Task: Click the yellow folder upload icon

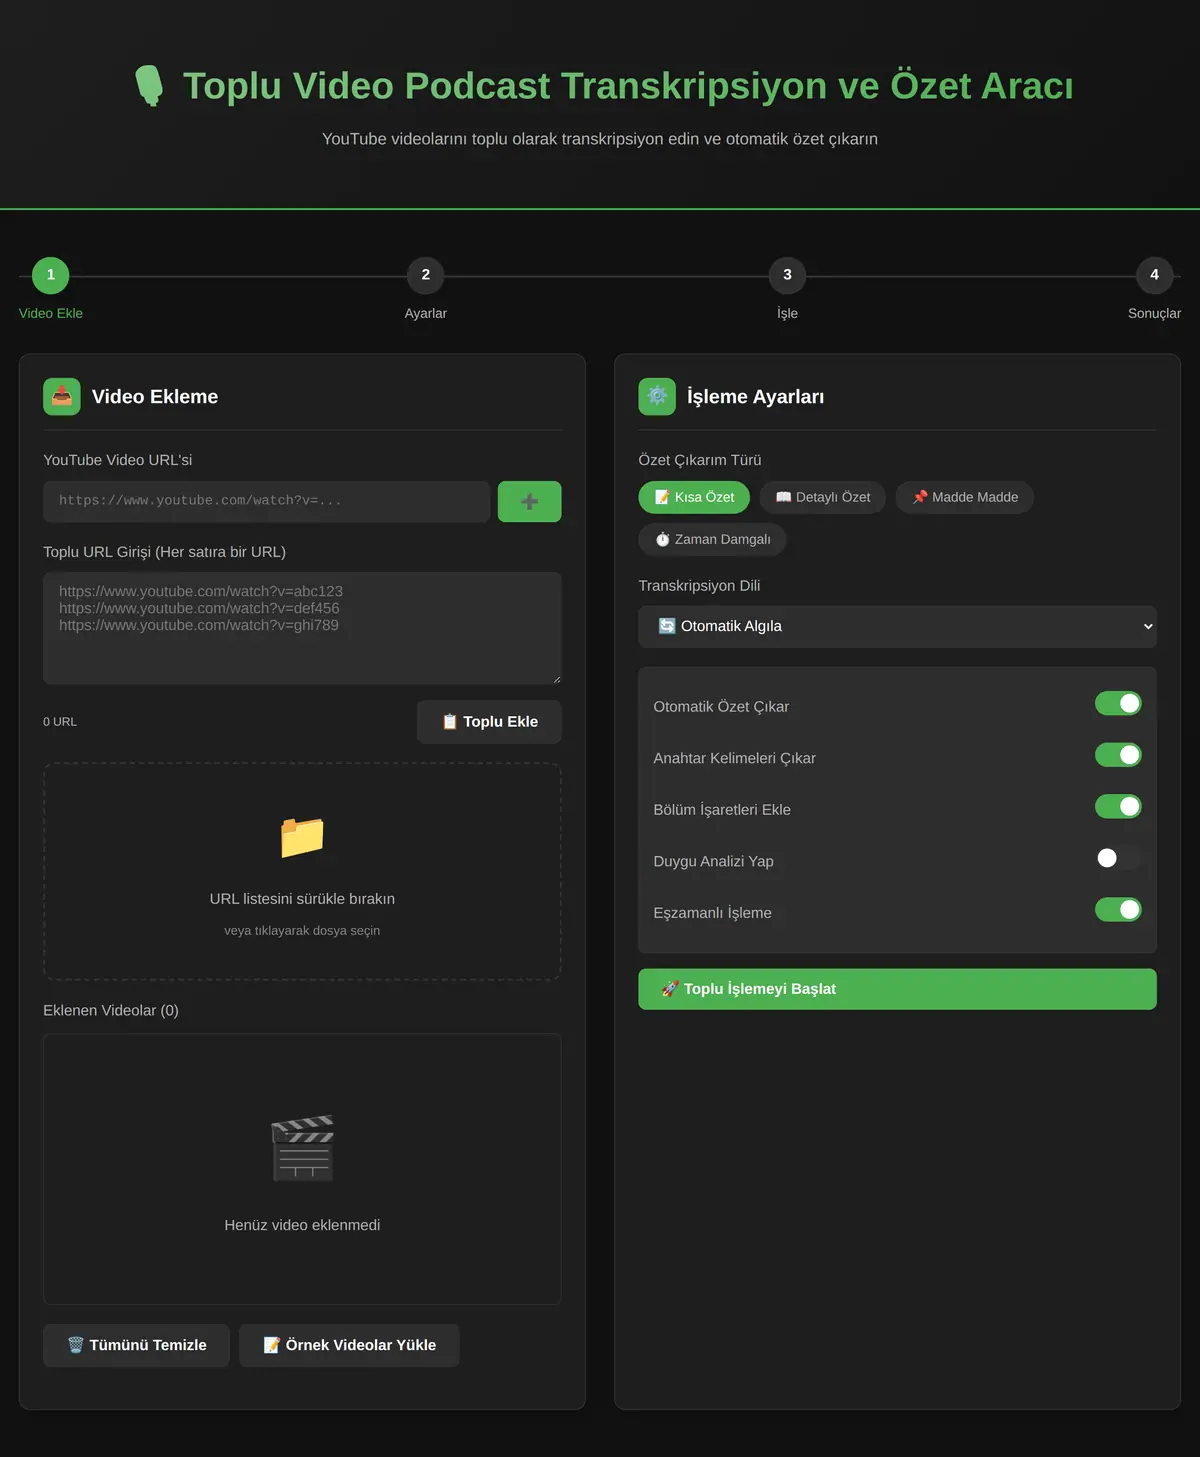Action: pos(302,838)
